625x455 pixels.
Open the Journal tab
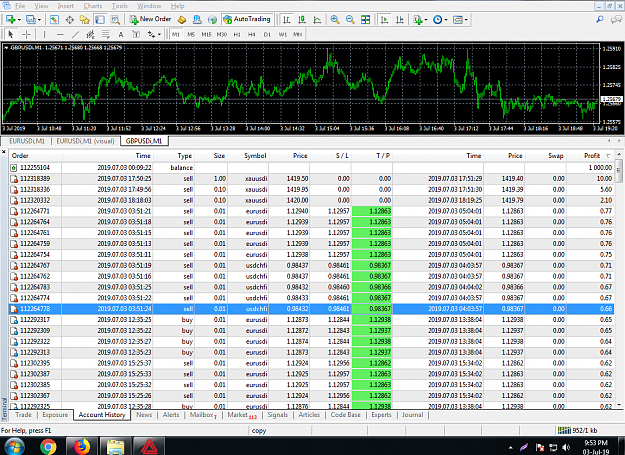pyautogui.click(x=413, y=415)
